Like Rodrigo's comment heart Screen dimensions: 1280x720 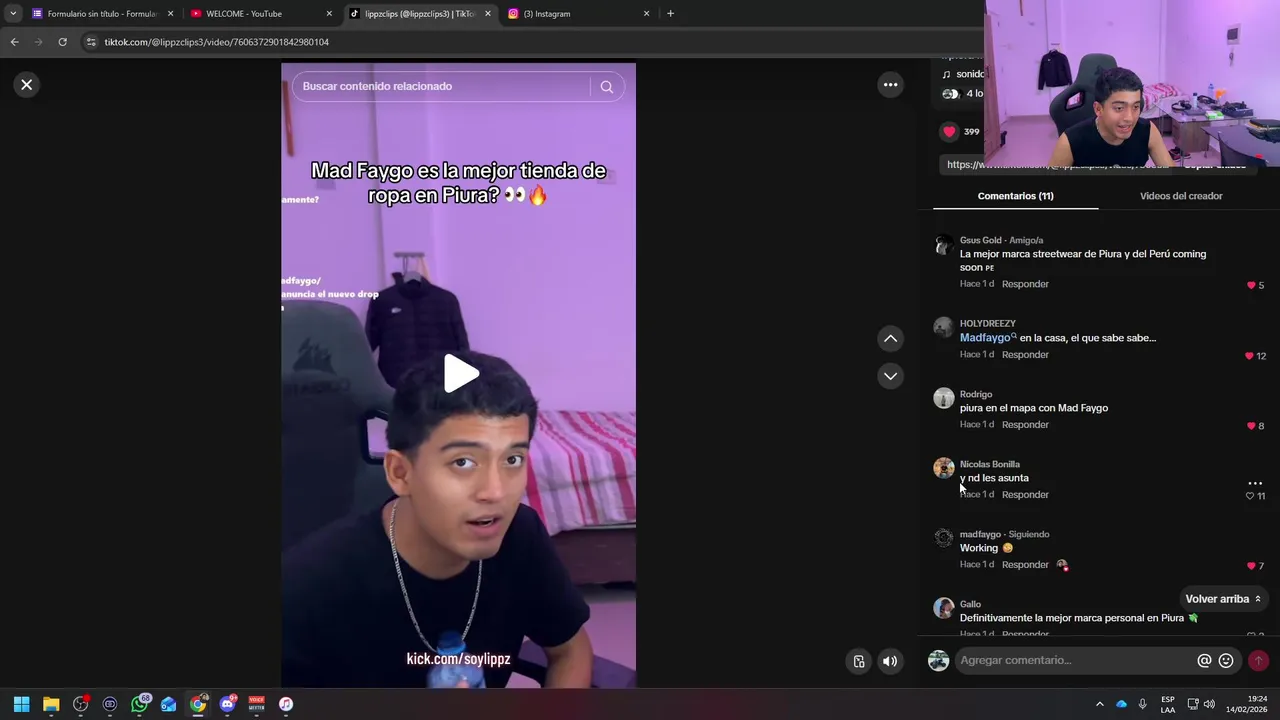[1250, 426]
